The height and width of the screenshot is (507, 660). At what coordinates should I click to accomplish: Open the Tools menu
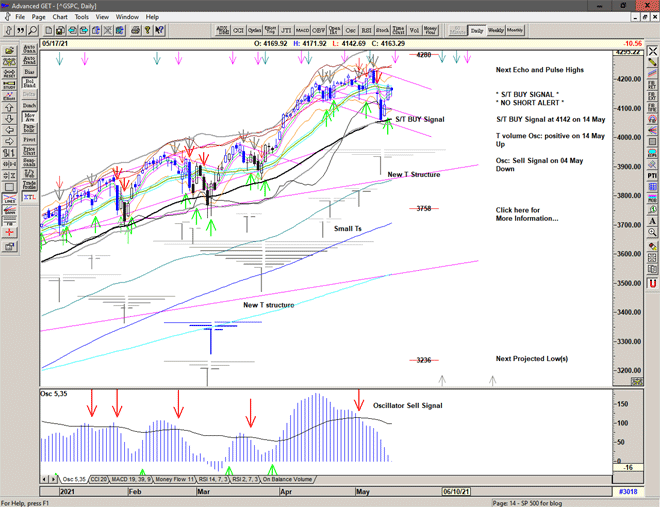[x=82, y=17]
